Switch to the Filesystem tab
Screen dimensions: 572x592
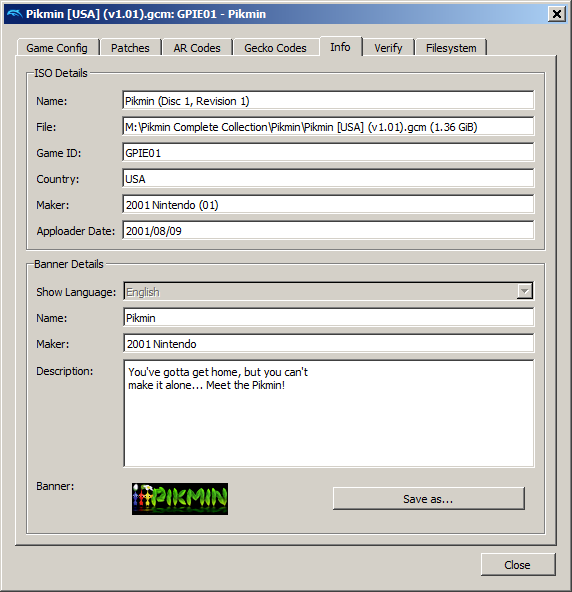451,48
